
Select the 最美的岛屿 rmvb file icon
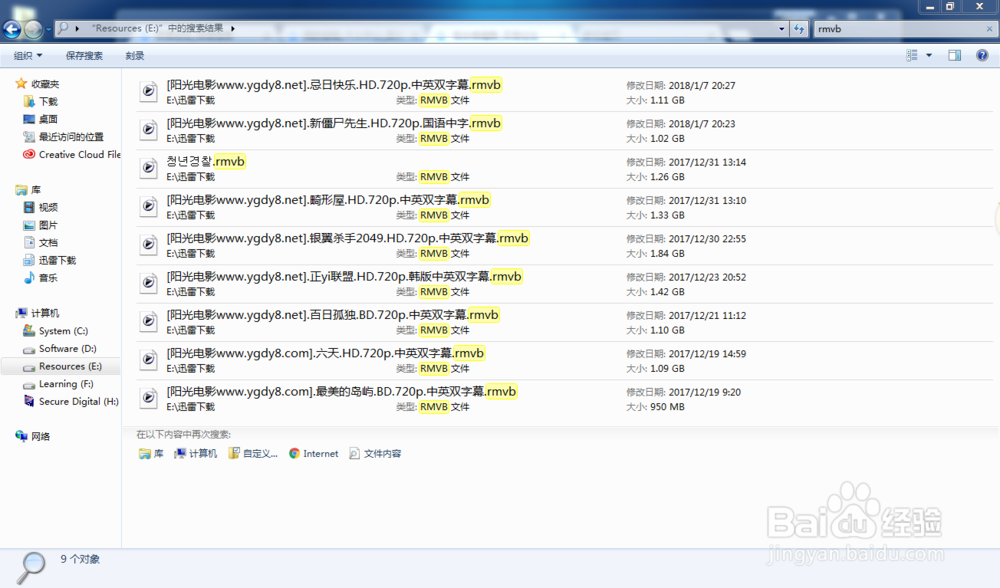coord(149,397)
